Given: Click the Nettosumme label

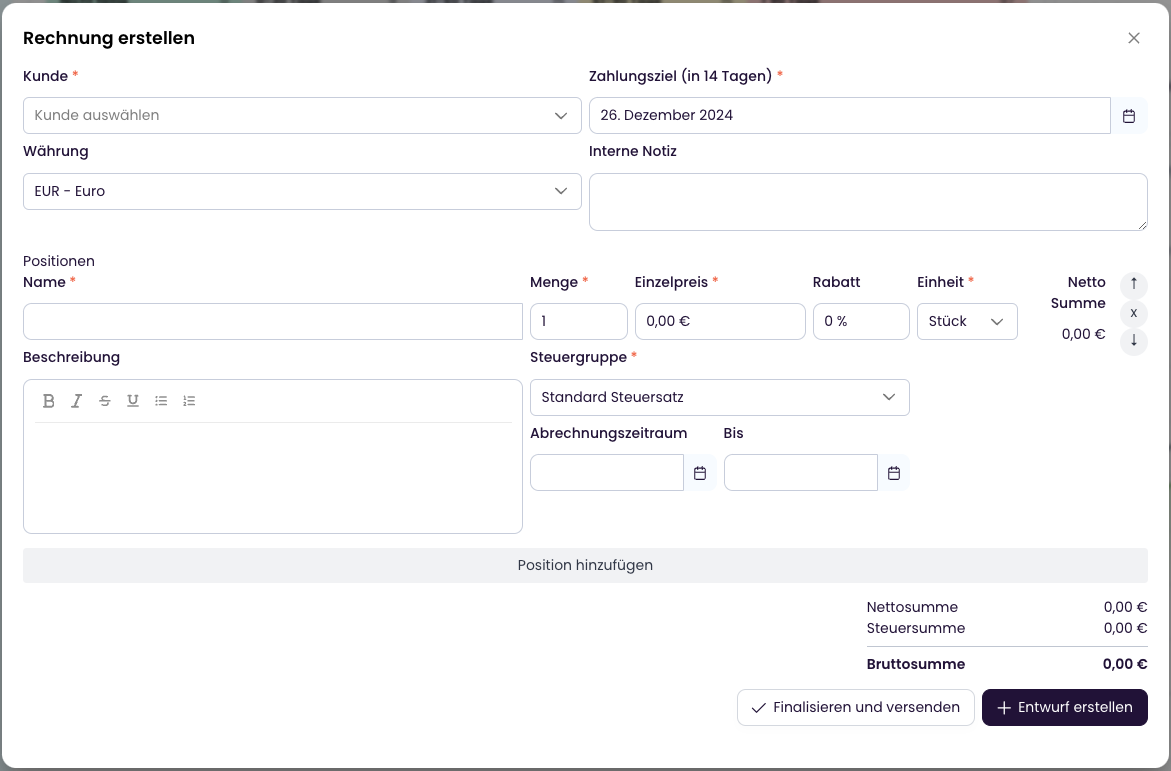Looking at the screenshot, I should click(912, 607).
